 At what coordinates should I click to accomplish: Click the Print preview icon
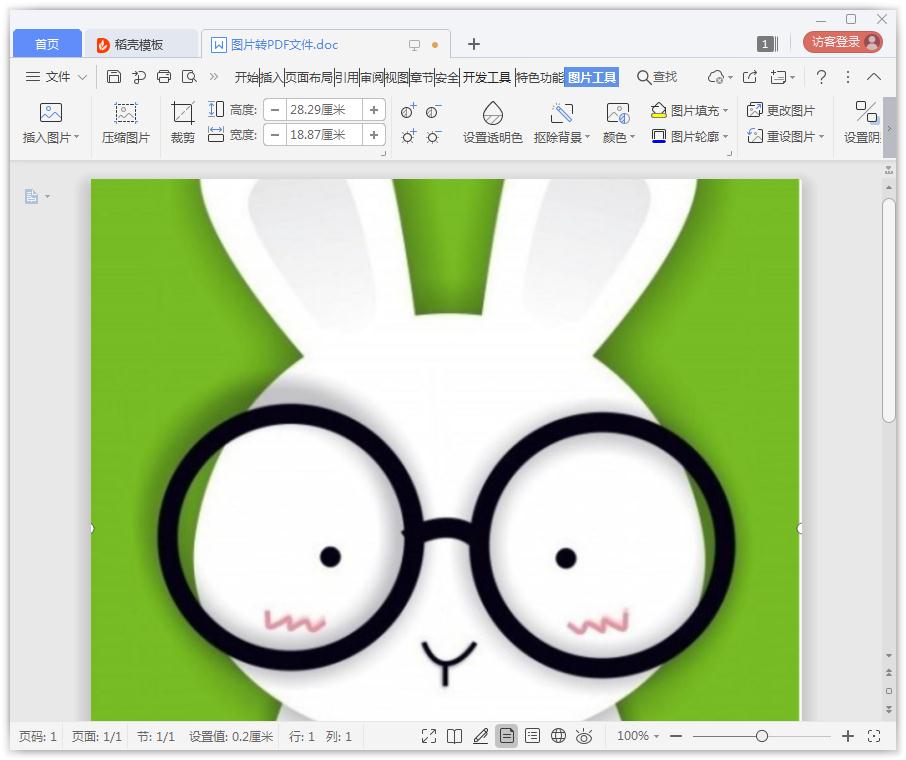tap(190, 76)
